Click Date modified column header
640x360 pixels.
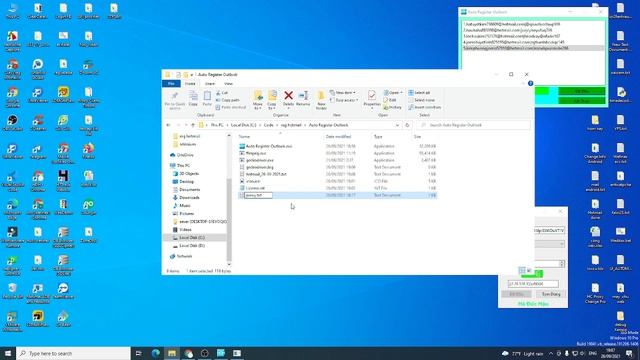coord(338,137)
